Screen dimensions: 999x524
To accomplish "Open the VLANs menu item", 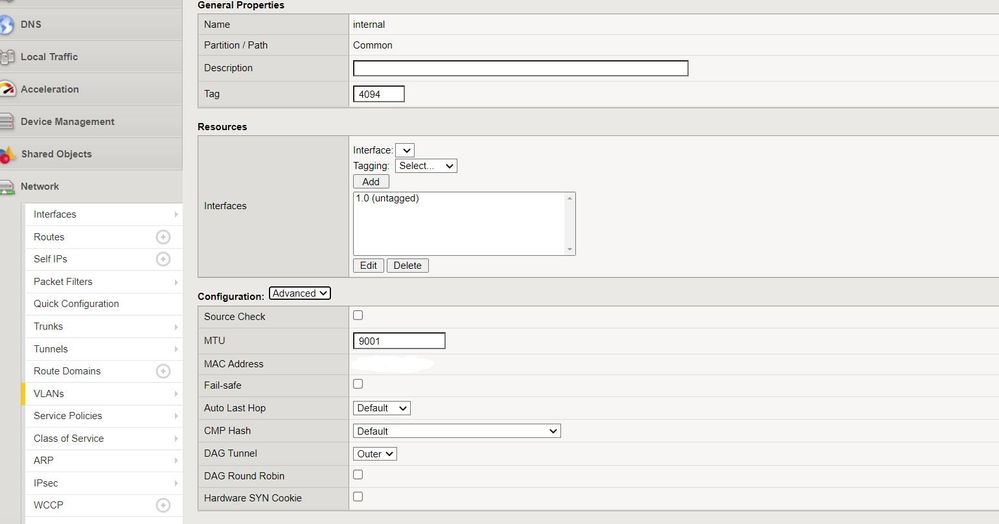I will pos(49,394).
